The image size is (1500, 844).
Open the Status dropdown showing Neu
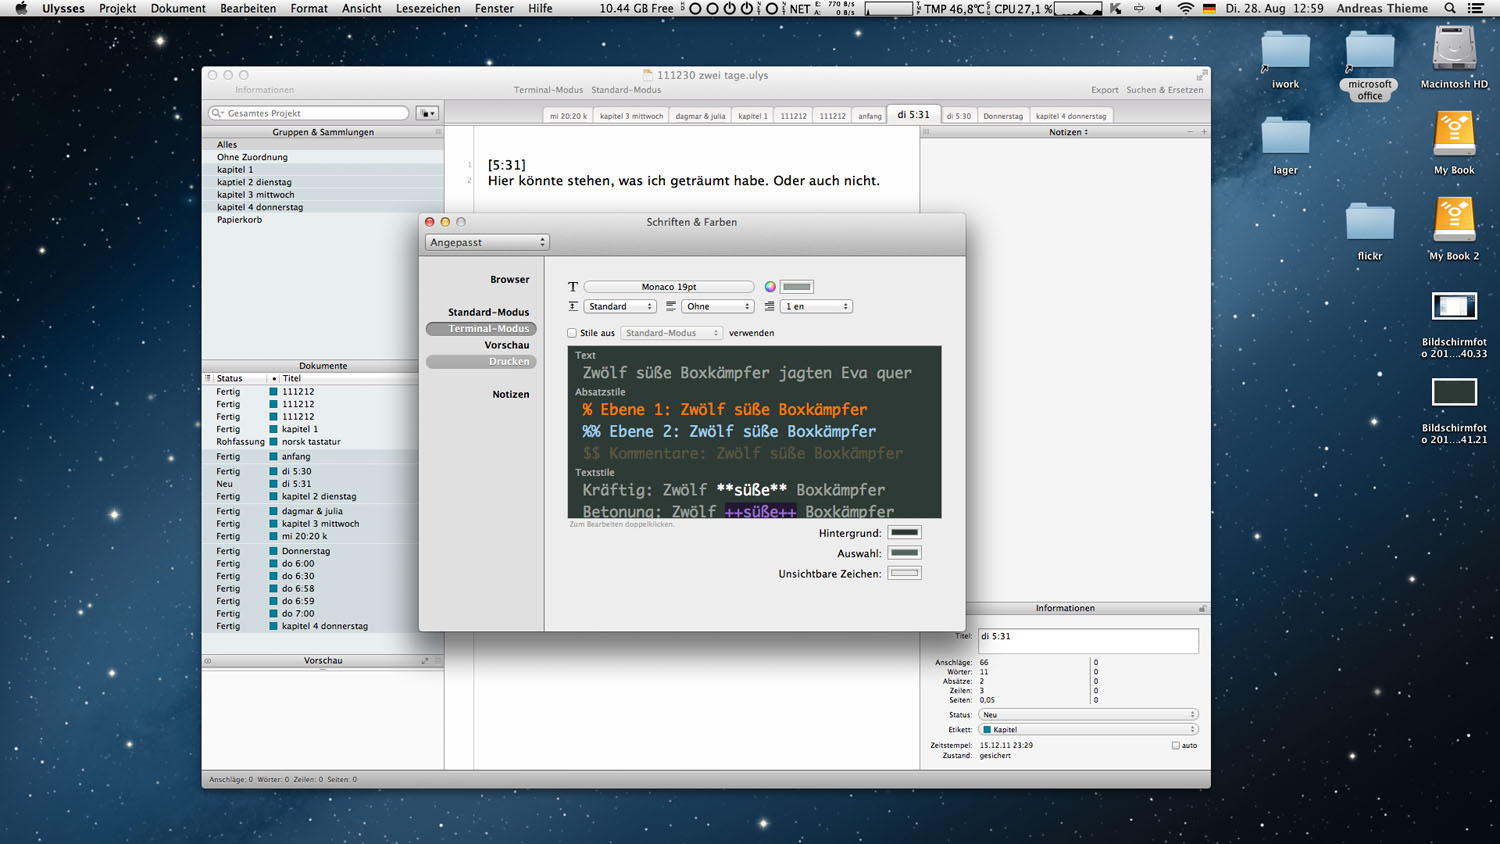click(x=1088, y=715)
